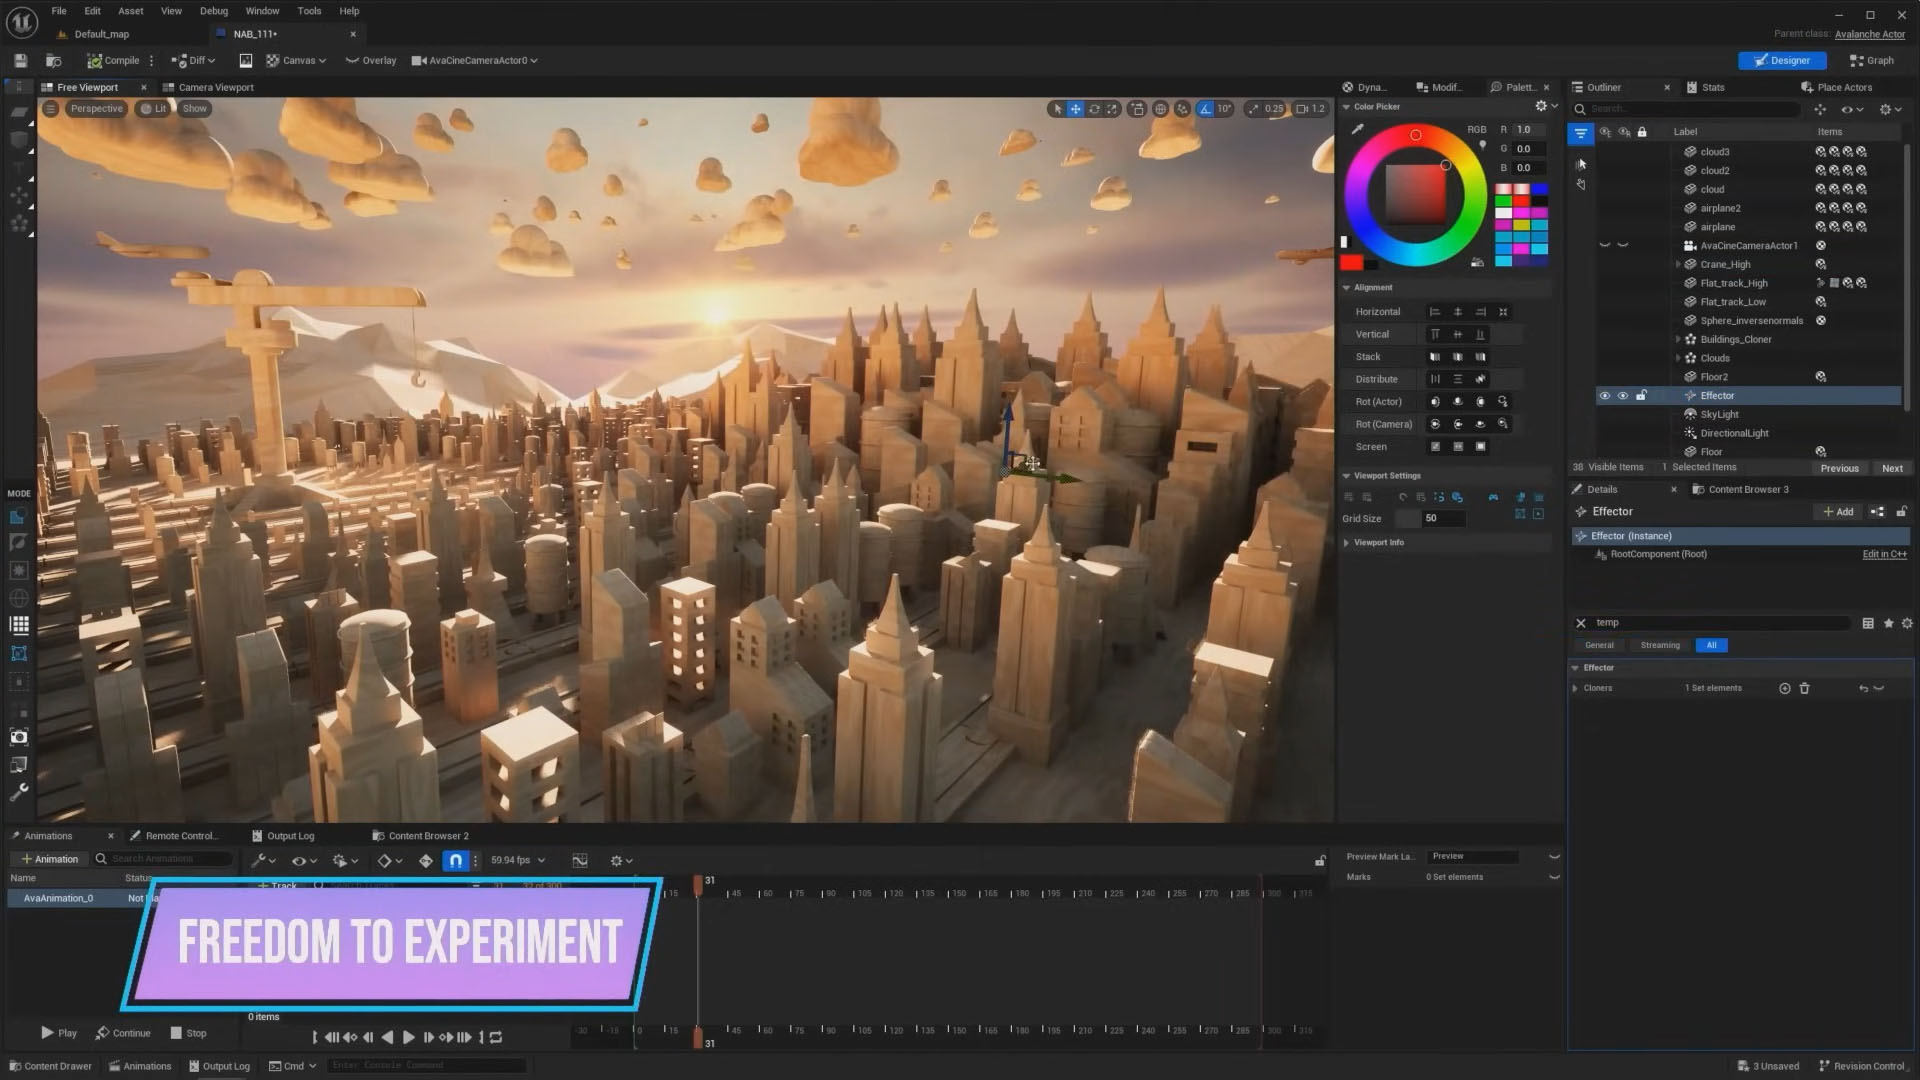The height and width of the screenshot is (1080, 1920).
Task: Switch to the Camera Viewport tab
Action: point(215,87)
